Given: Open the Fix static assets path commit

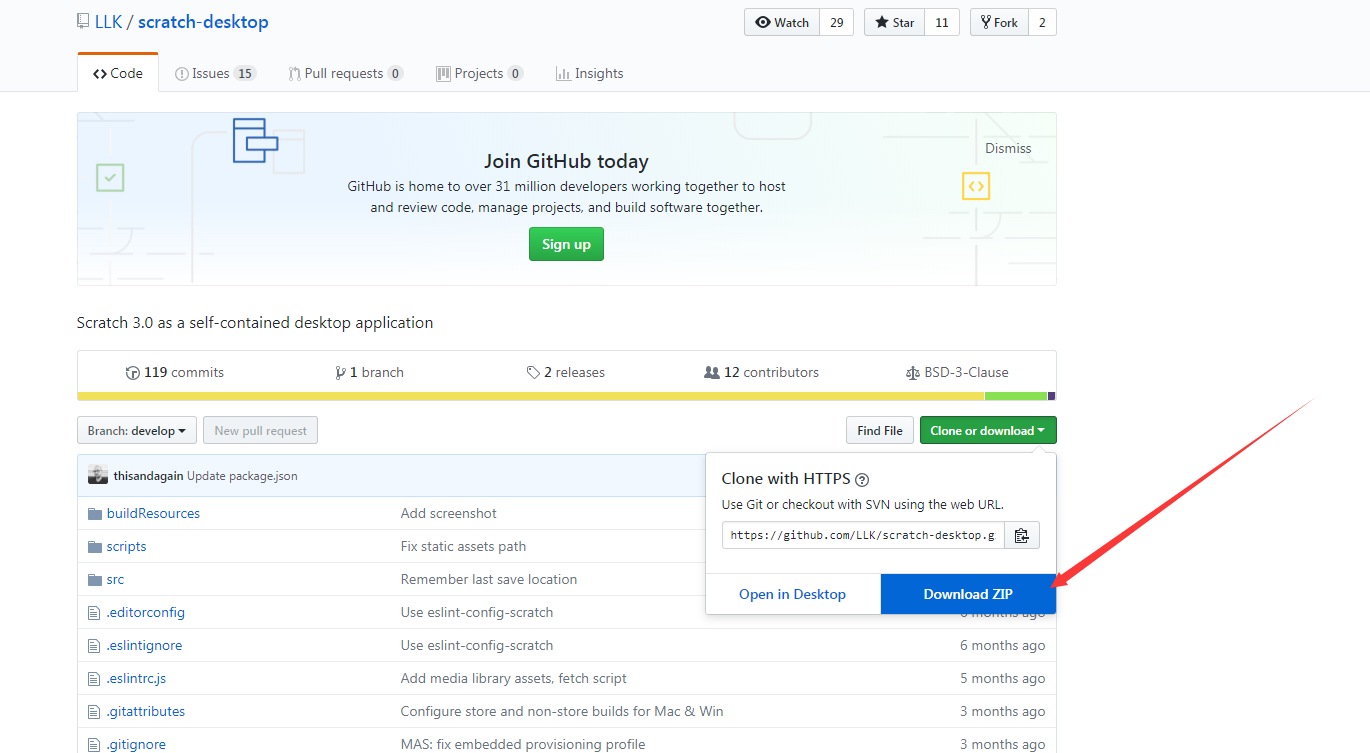Looking at the screenshot, I should point(463,546).
